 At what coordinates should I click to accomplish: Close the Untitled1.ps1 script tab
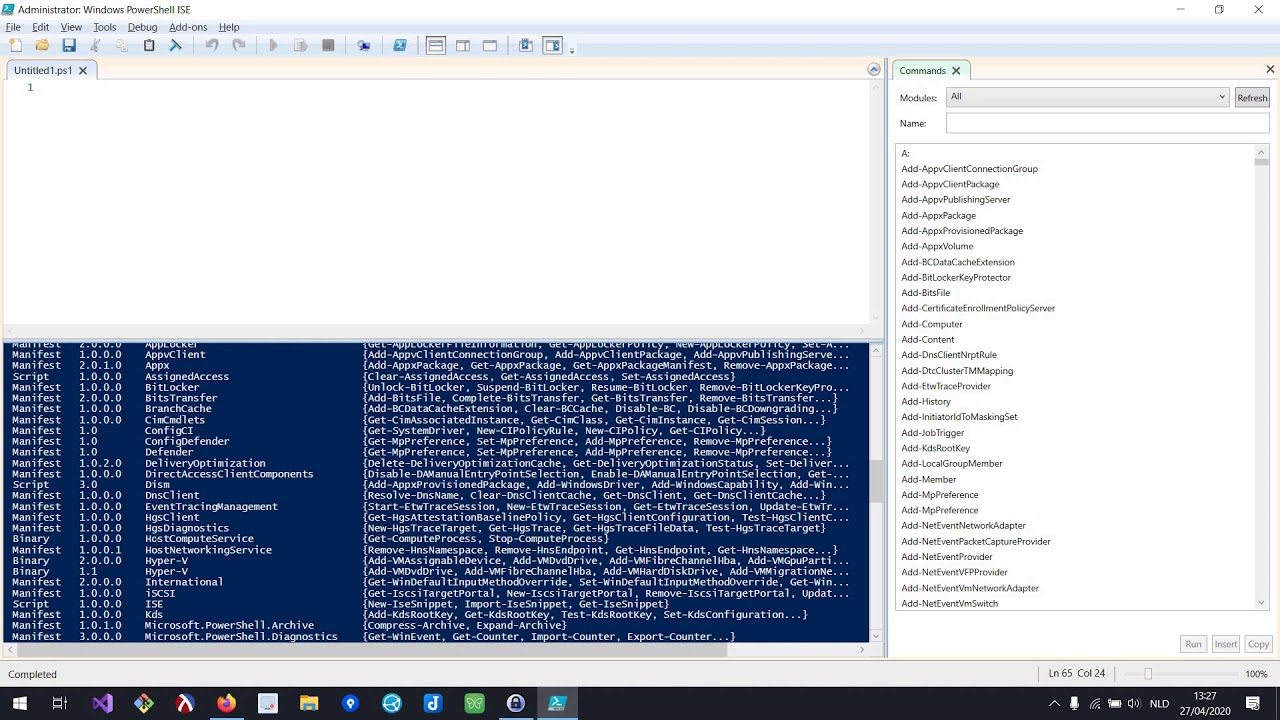click(x=83, y=70)
